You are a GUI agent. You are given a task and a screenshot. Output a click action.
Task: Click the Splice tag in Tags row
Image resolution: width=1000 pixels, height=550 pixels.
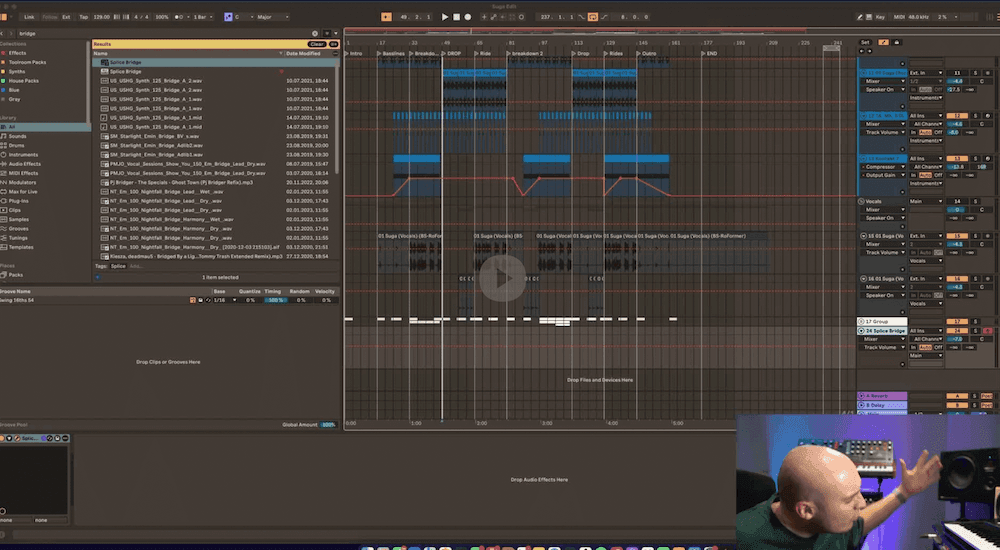(x=118, y=266)
